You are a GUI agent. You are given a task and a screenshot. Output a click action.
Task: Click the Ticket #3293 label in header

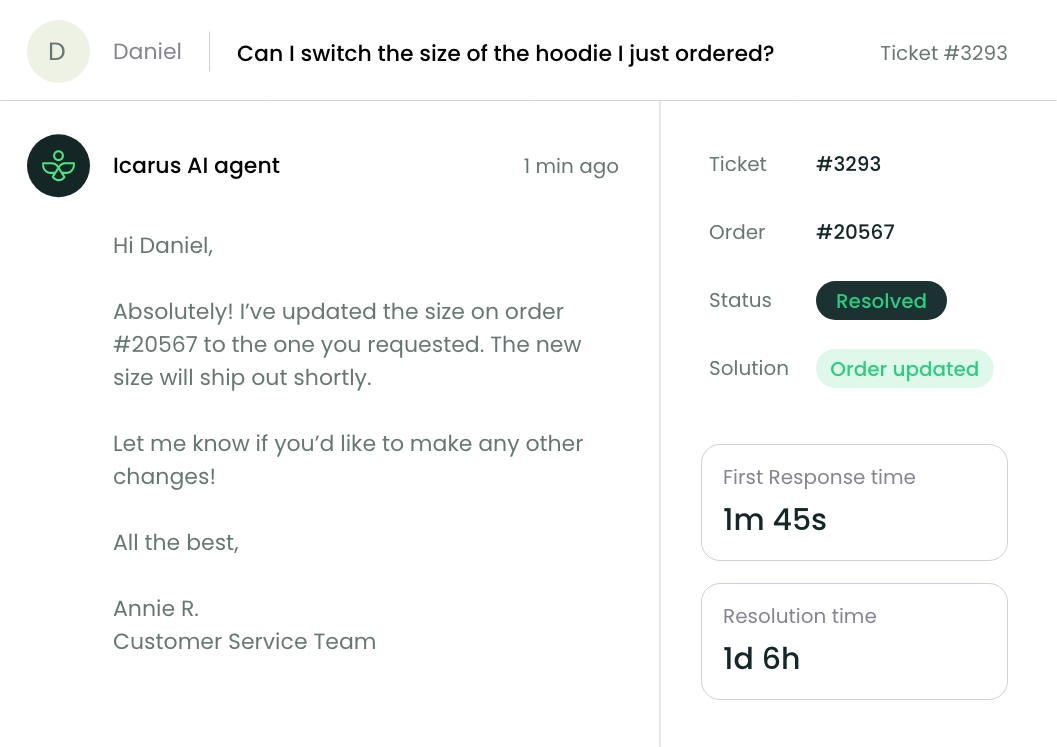[x=944, y=53]
